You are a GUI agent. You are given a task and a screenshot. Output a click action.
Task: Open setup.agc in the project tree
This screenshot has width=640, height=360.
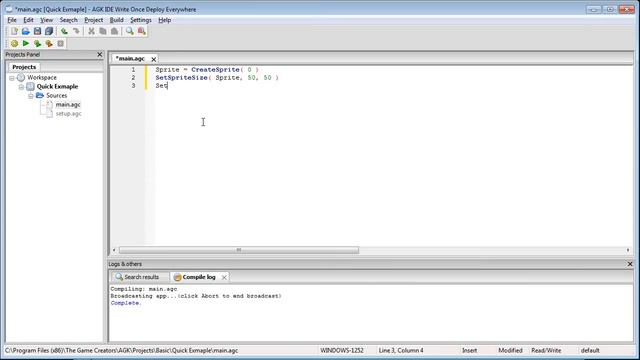(68, 113)
